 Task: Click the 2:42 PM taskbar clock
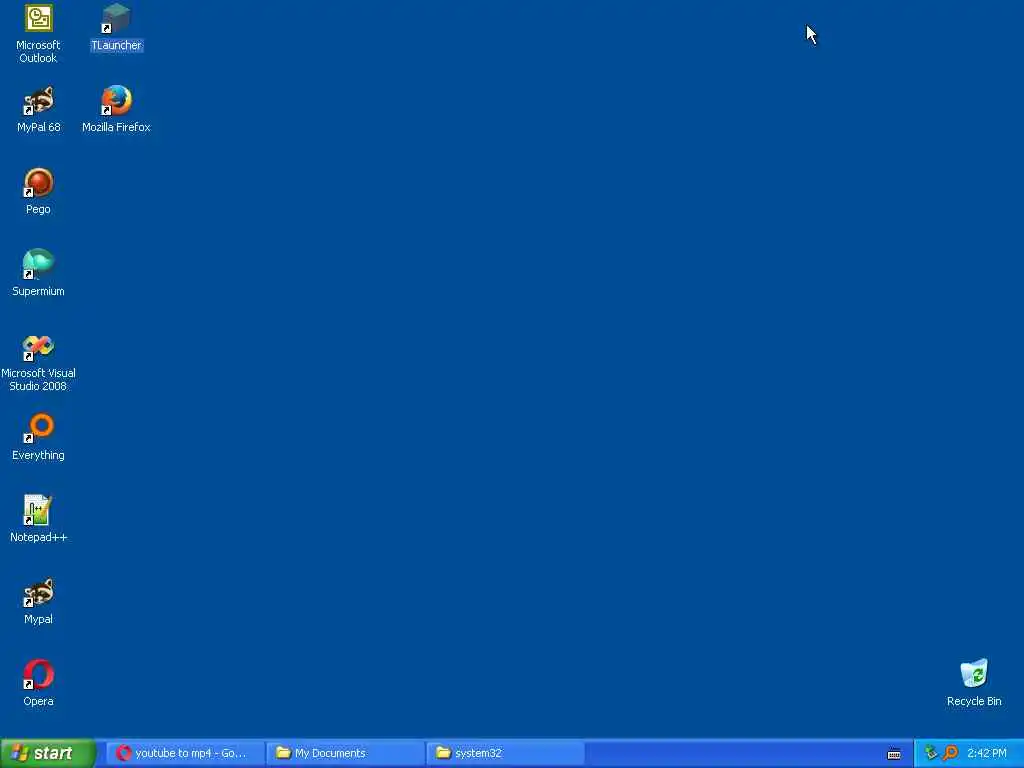pos(987,753)
